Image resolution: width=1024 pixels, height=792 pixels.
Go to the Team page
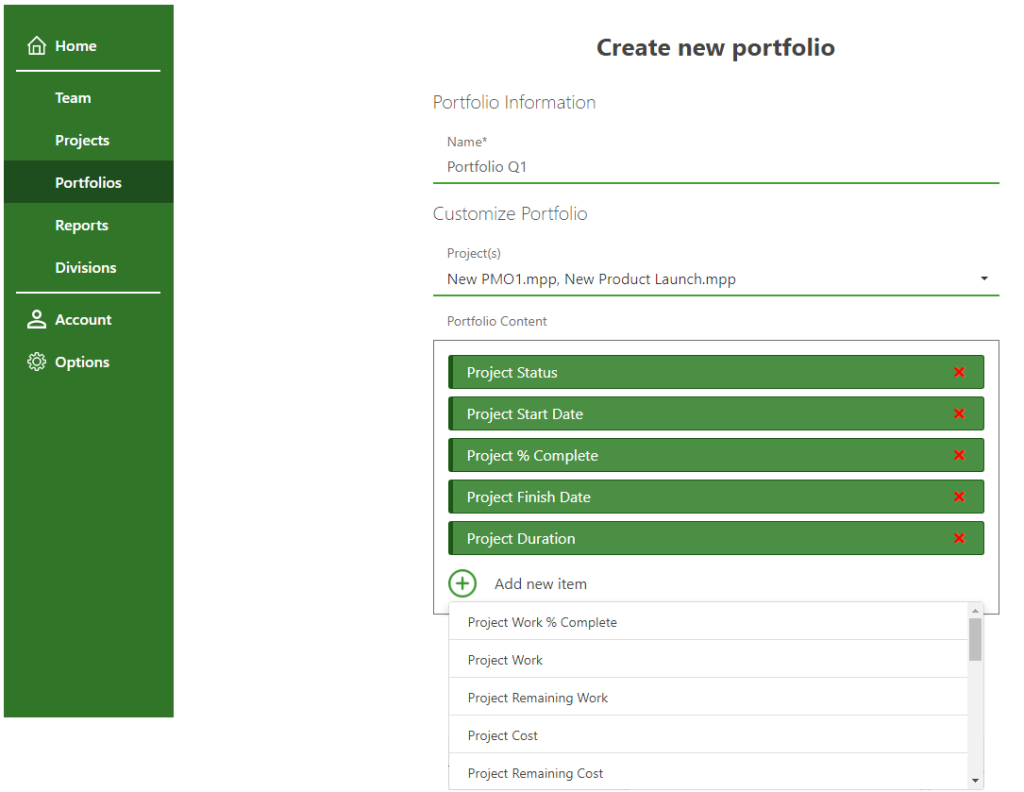point(73,97)
